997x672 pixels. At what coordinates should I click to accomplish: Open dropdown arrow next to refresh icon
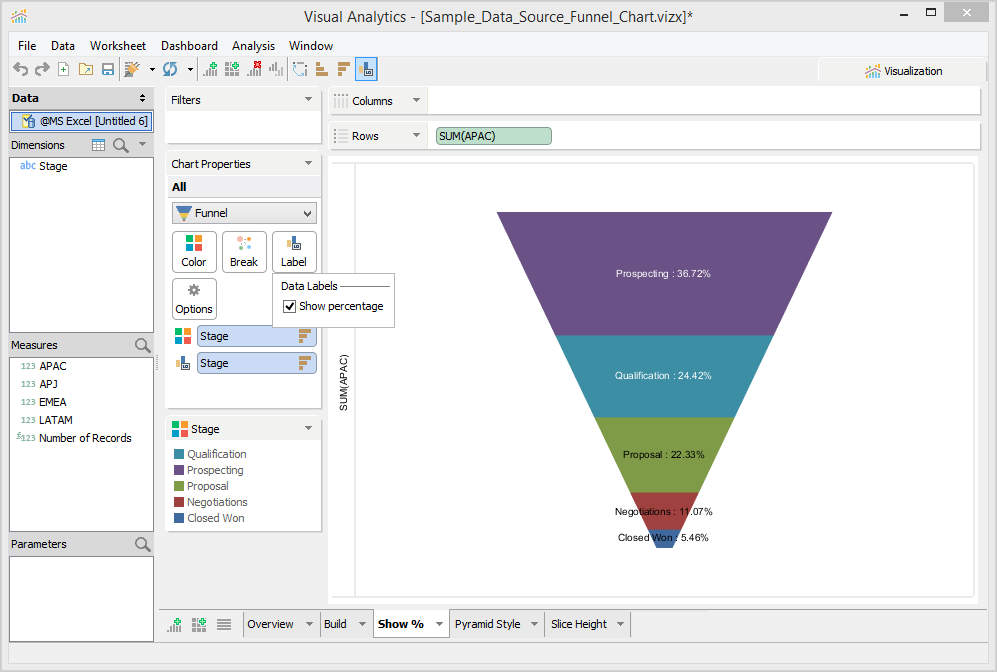pyautogui.click(x=190, y=69)
